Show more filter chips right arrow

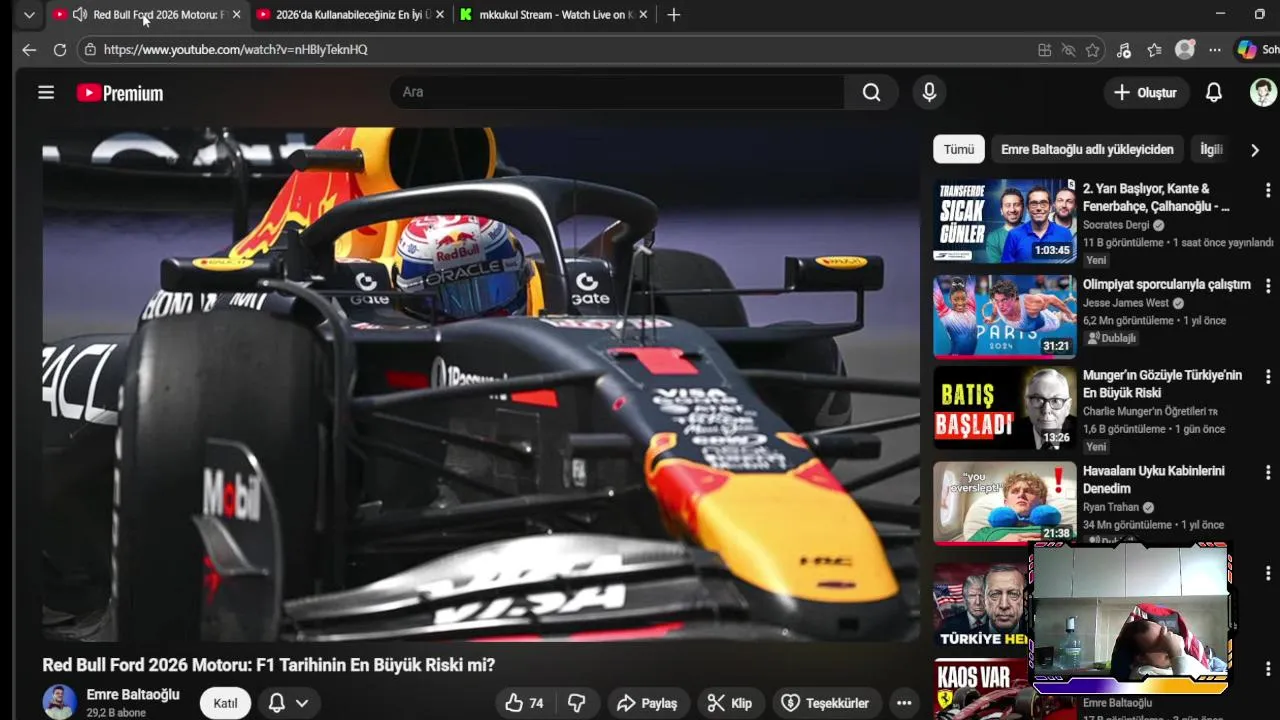[x=1255, y=150]
